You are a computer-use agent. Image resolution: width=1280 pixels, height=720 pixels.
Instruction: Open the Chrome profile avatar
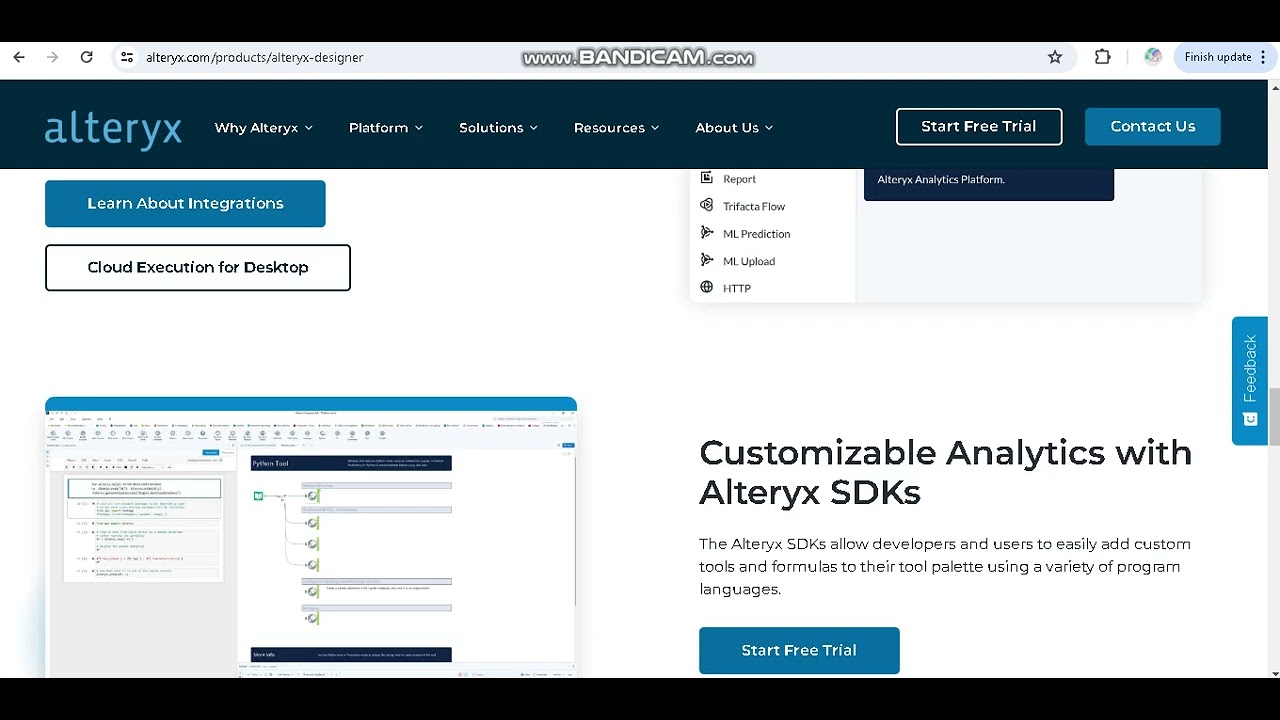click(1153, 57)
